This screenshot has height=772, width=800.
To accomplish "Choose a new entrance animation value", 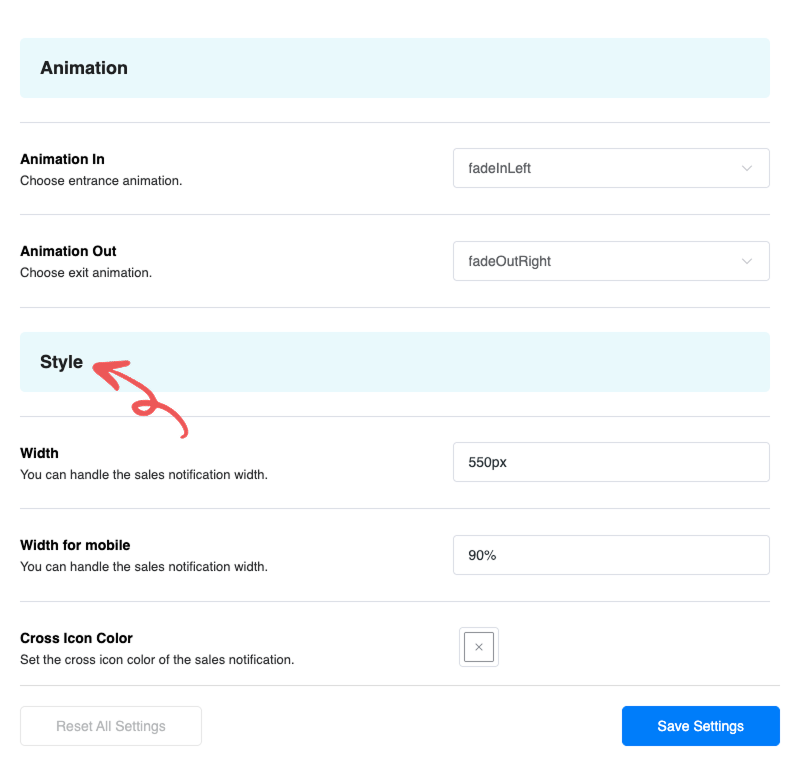I will [611, 168].
